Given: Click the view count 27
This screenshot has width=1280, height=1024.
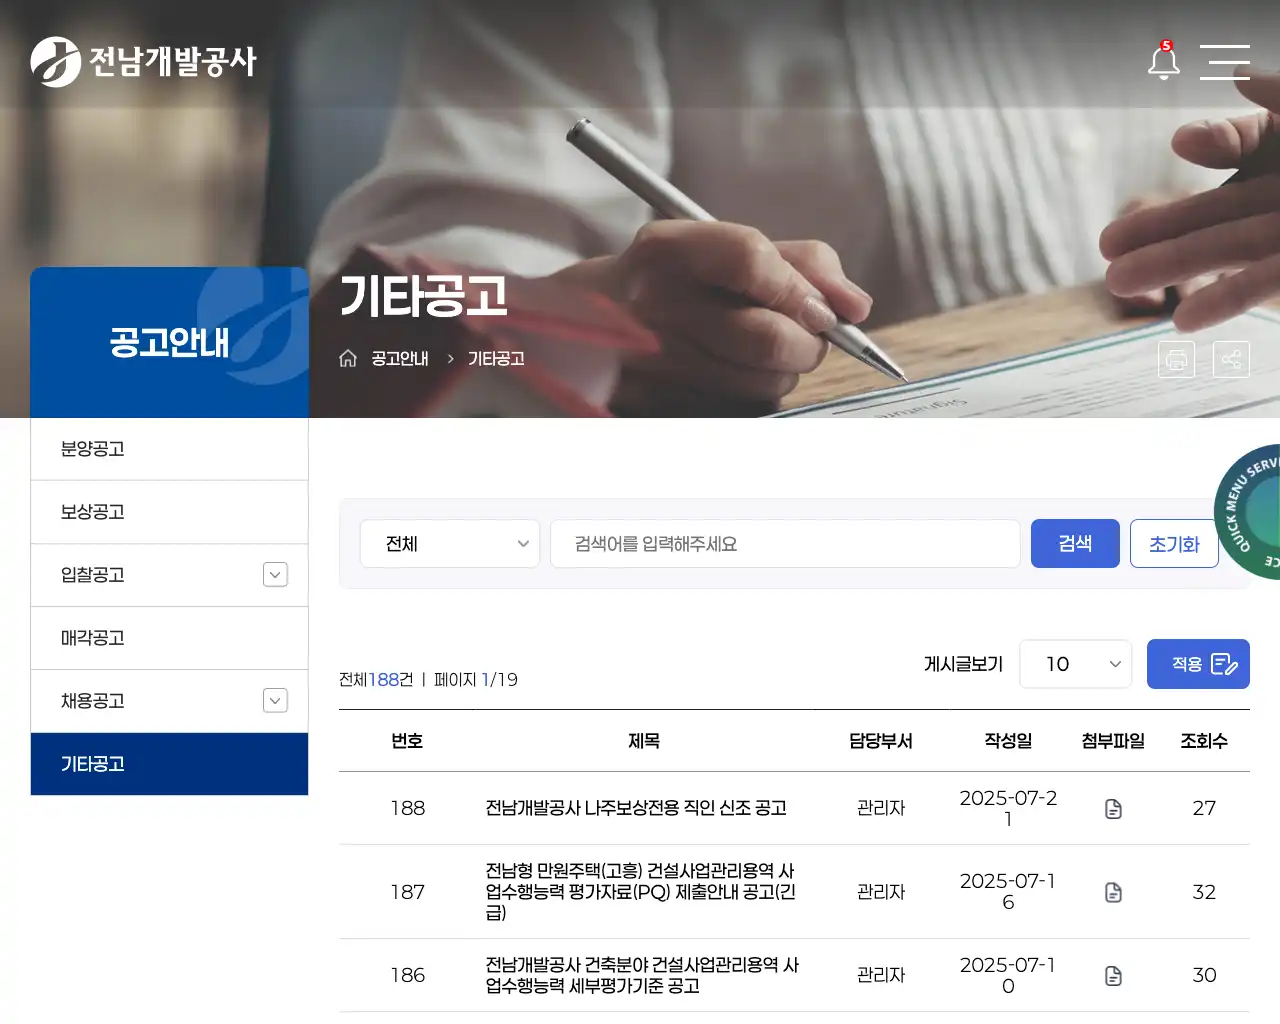Looking at the screenshot, I should coord(1204,808).
